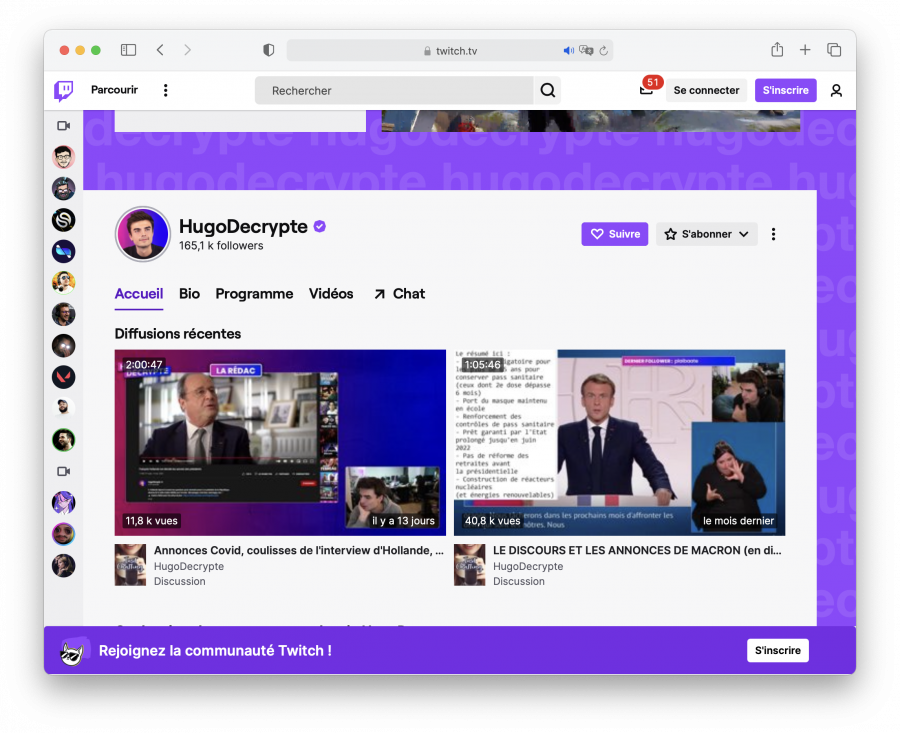Click the category box art beside Annonces Covid
Screen dimensions: 900x733
[130, 565]
